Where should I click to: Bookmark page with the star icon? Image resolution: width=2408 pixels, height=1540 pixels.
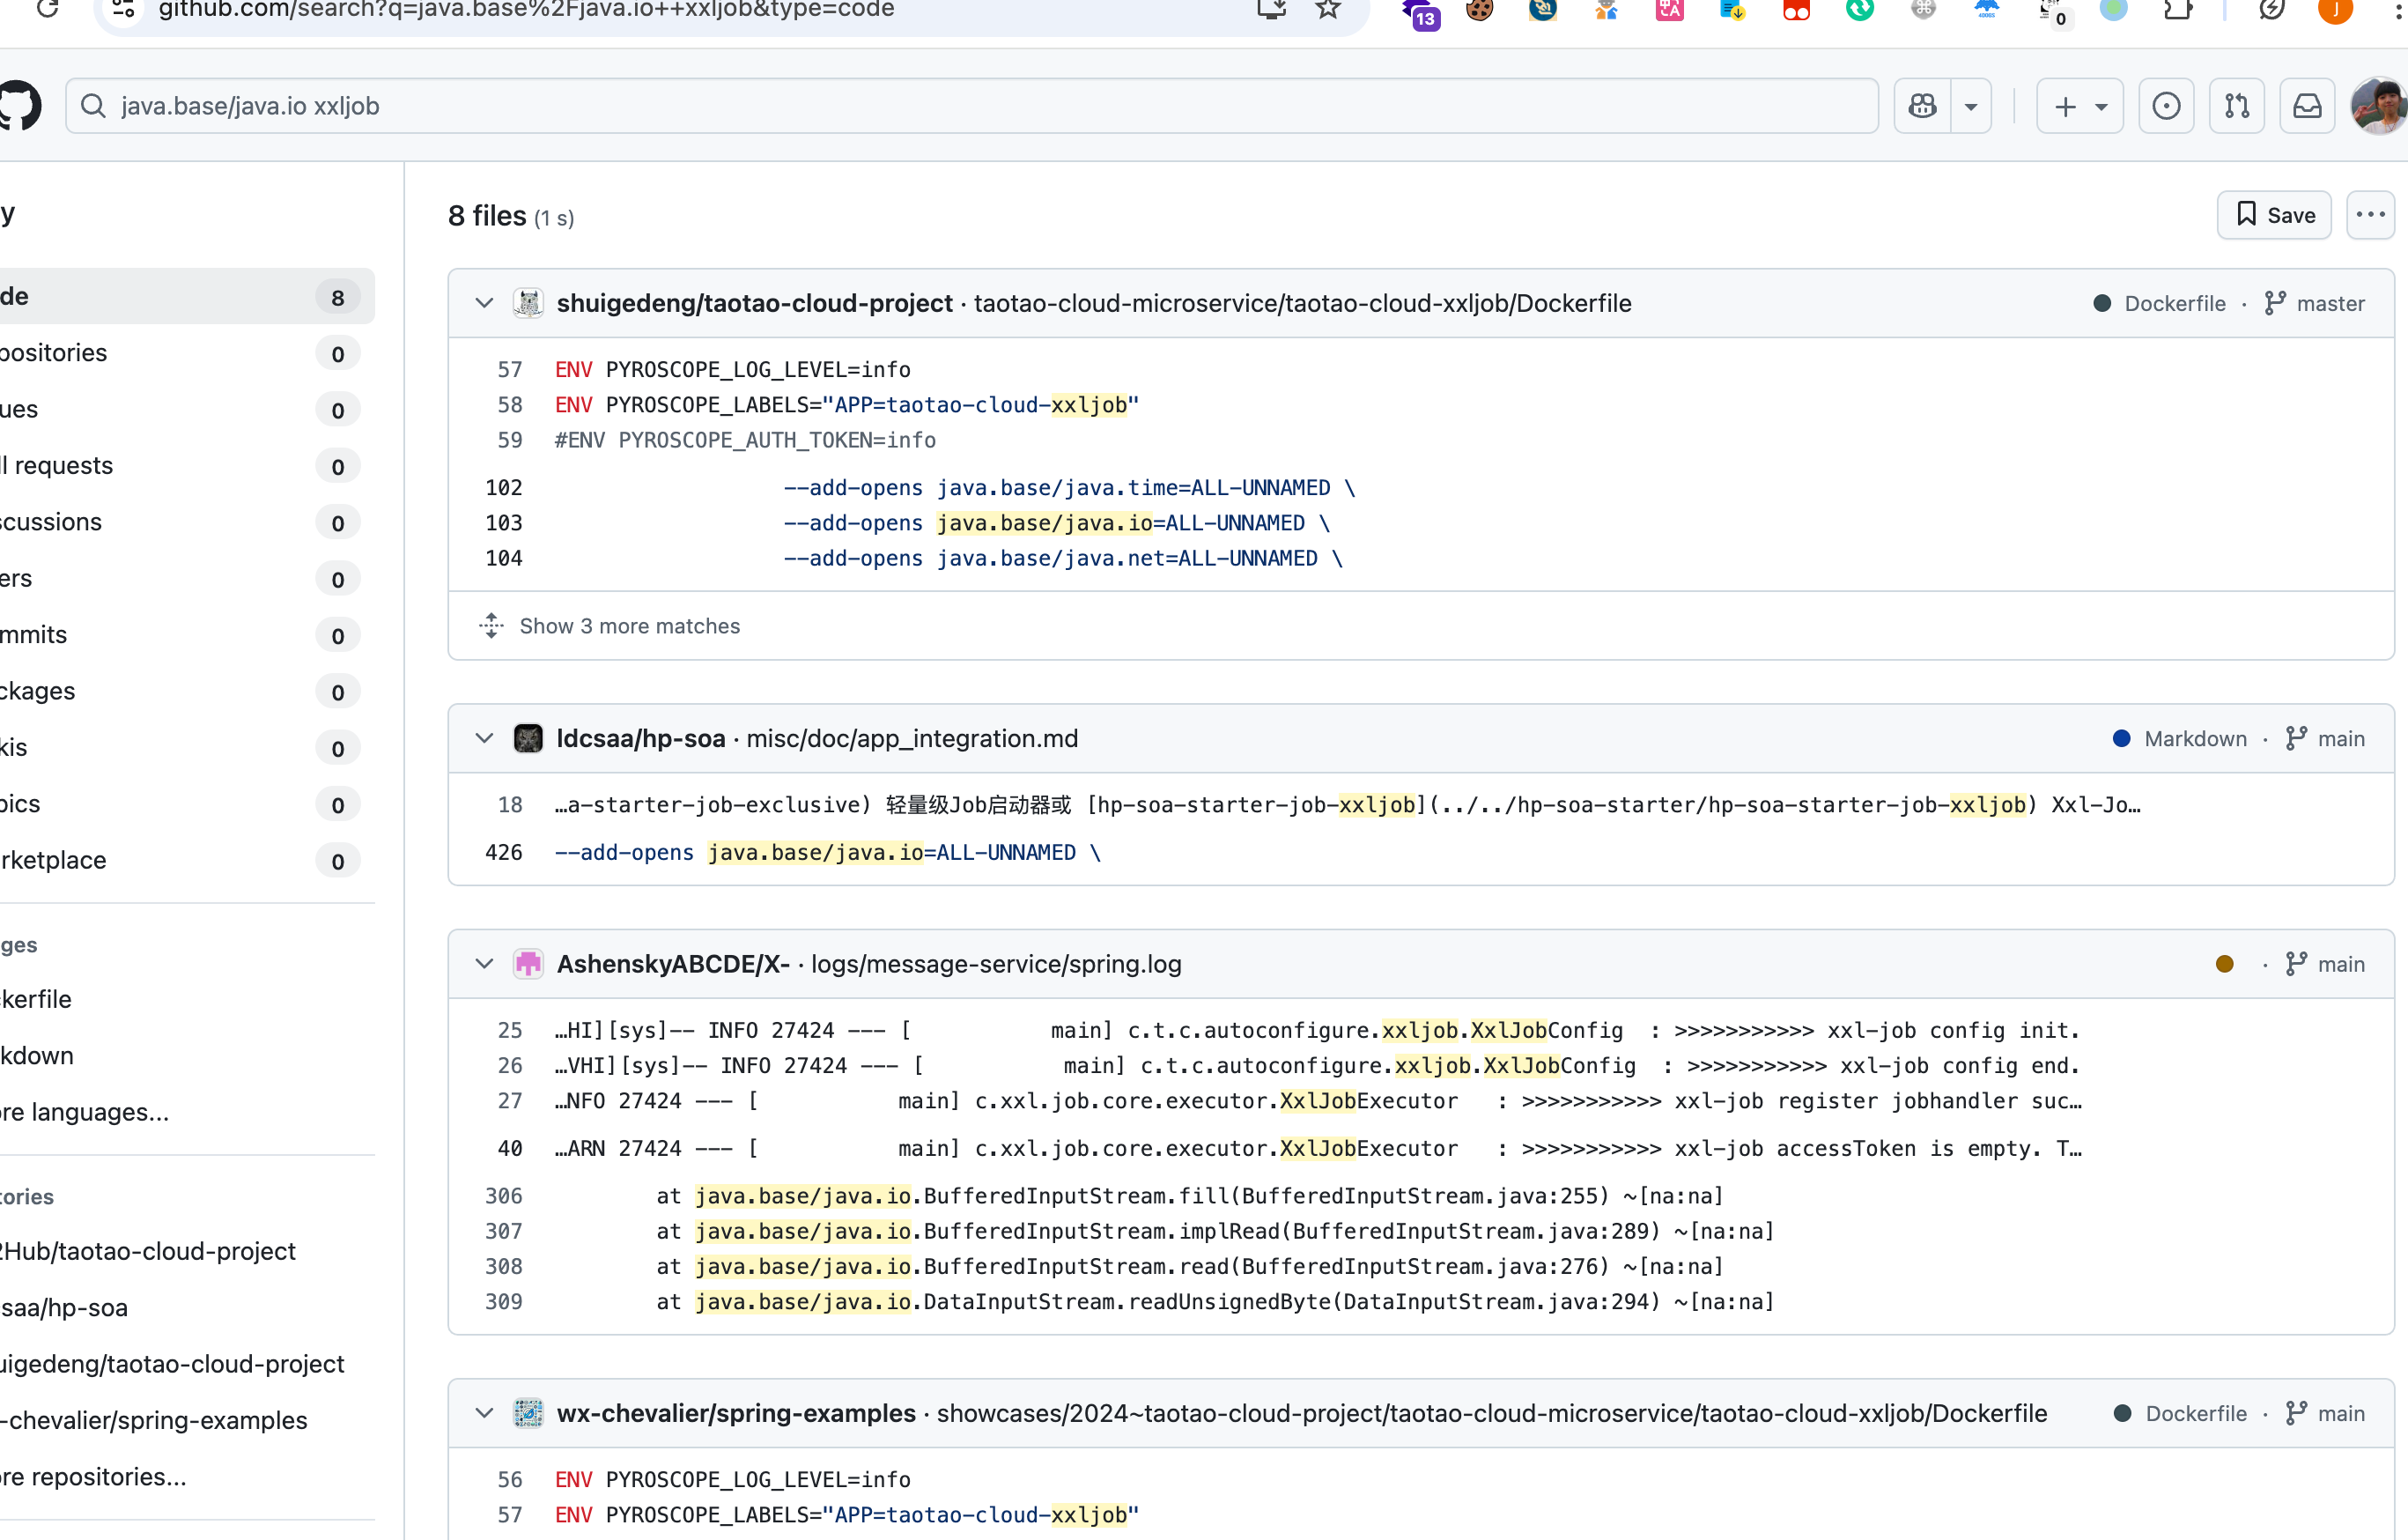[1328, 10]
